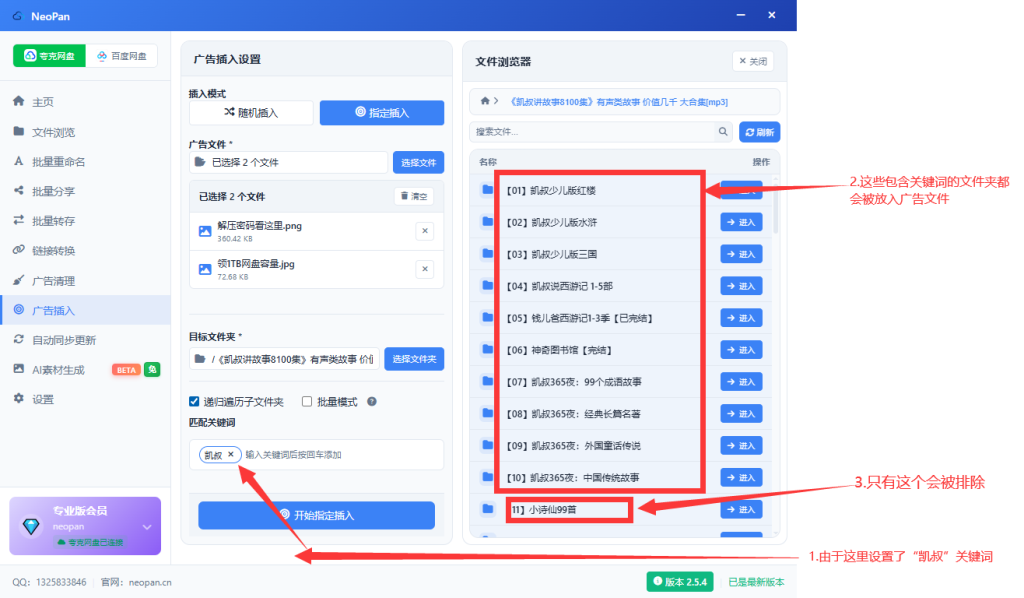The image size is (1024, 598).
Task: Clear selected files with 清空 button
Action: 414,197
